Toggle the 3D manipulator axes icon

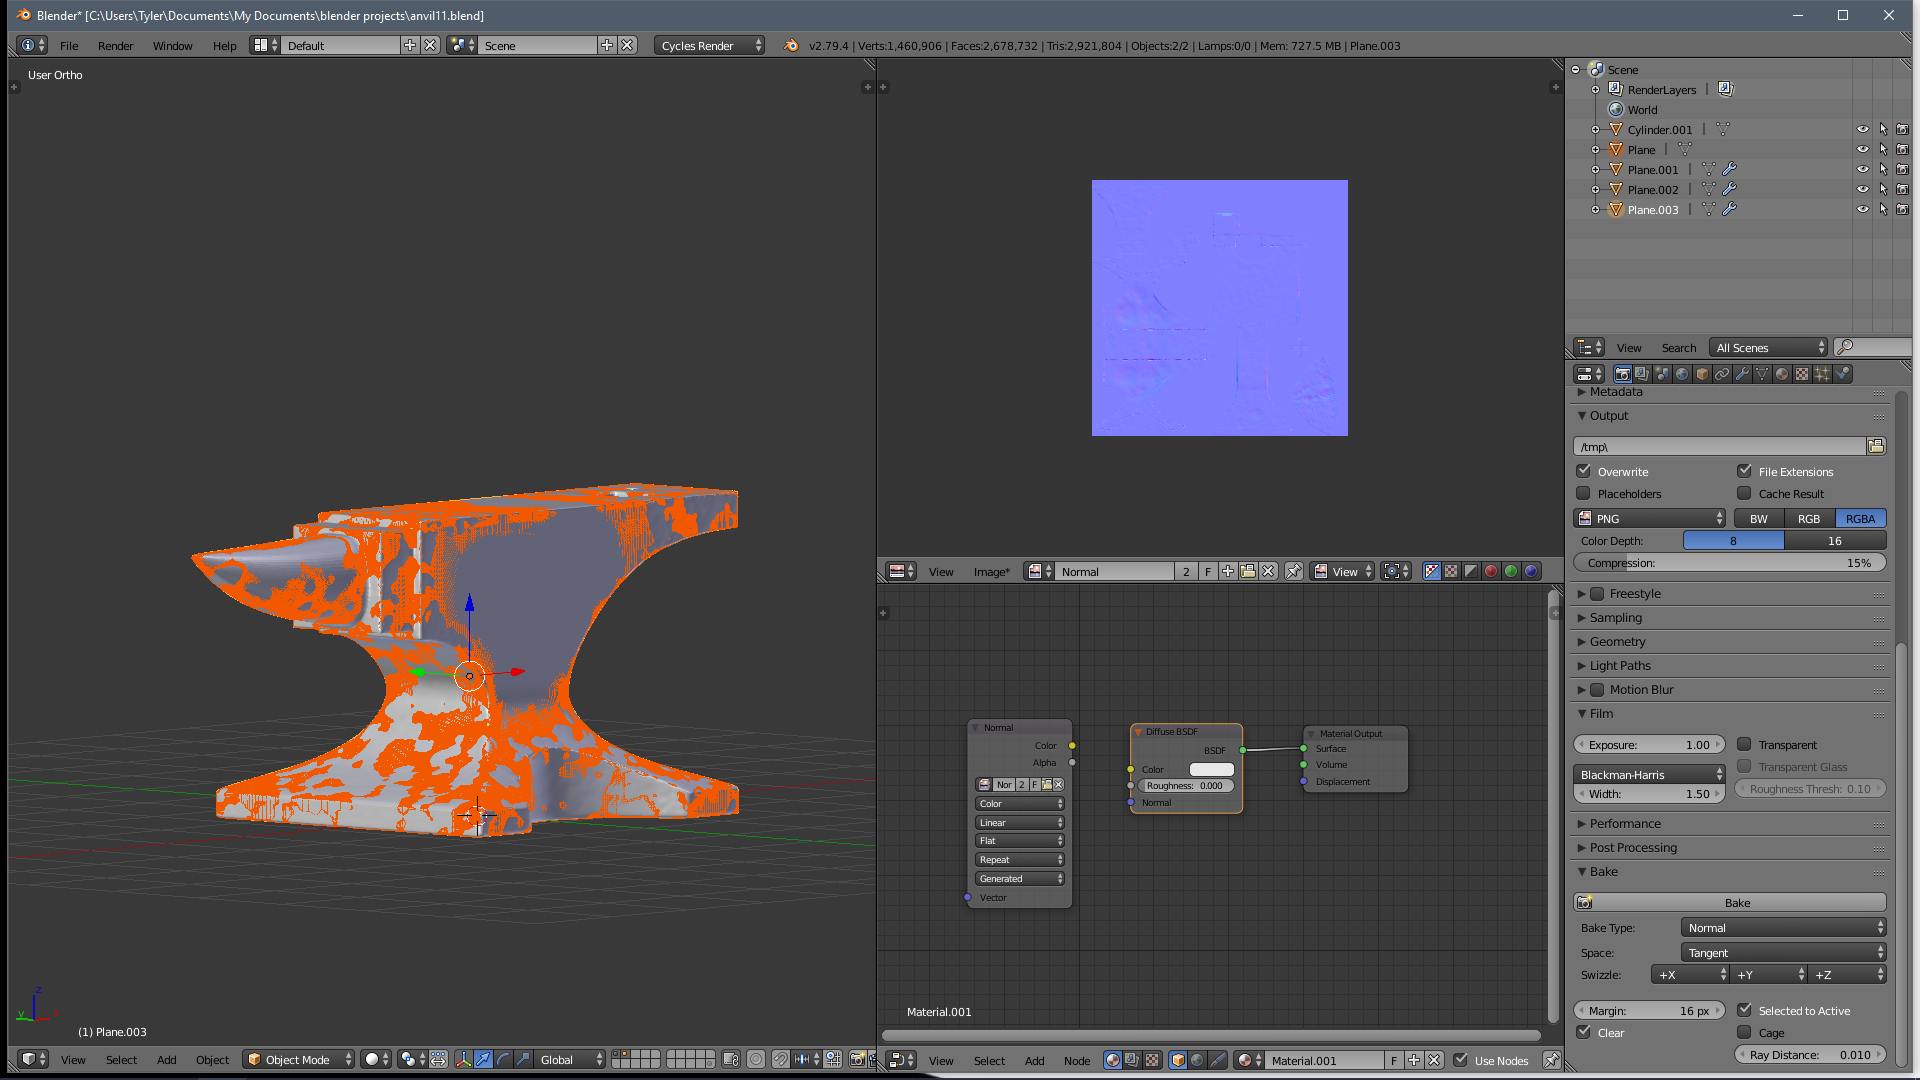pyautogui.click(x=463, y=1060)
